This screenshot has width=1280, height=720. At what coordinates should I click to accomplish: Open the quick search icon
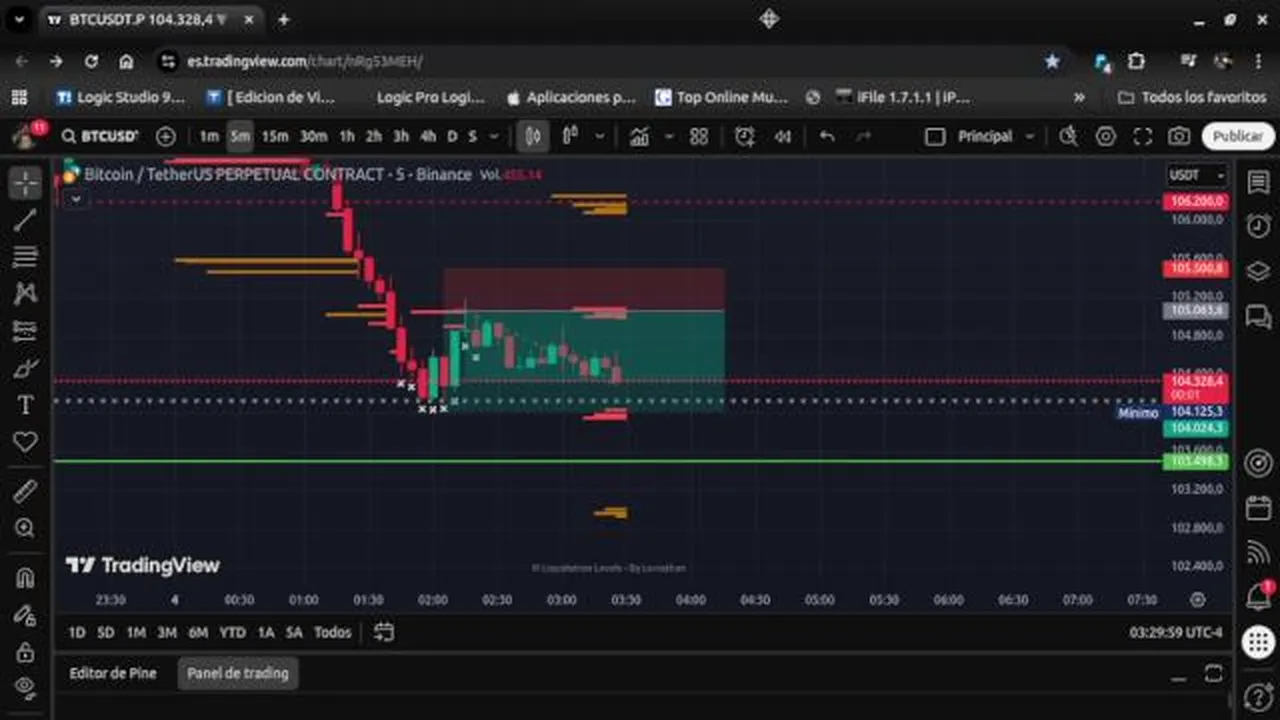pyautogui.click(x=1068, y=136)
